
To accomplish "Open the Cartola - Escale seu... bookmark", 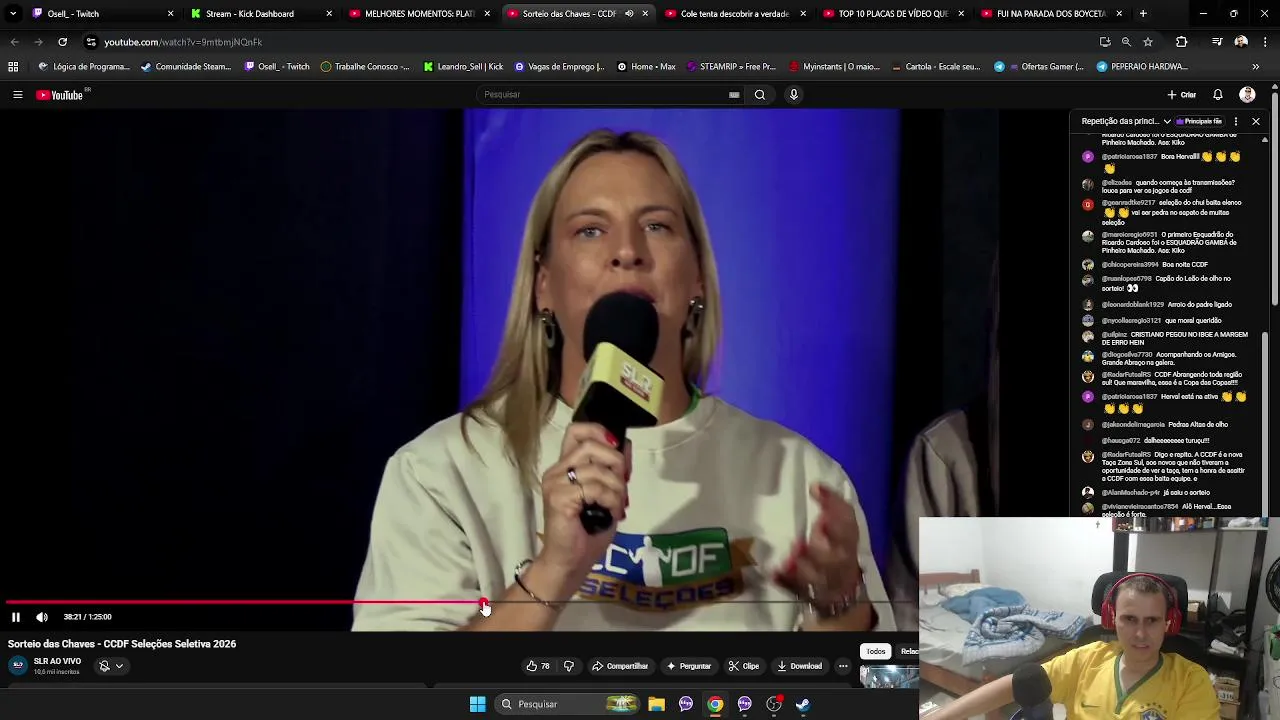I will coord(935,67).
